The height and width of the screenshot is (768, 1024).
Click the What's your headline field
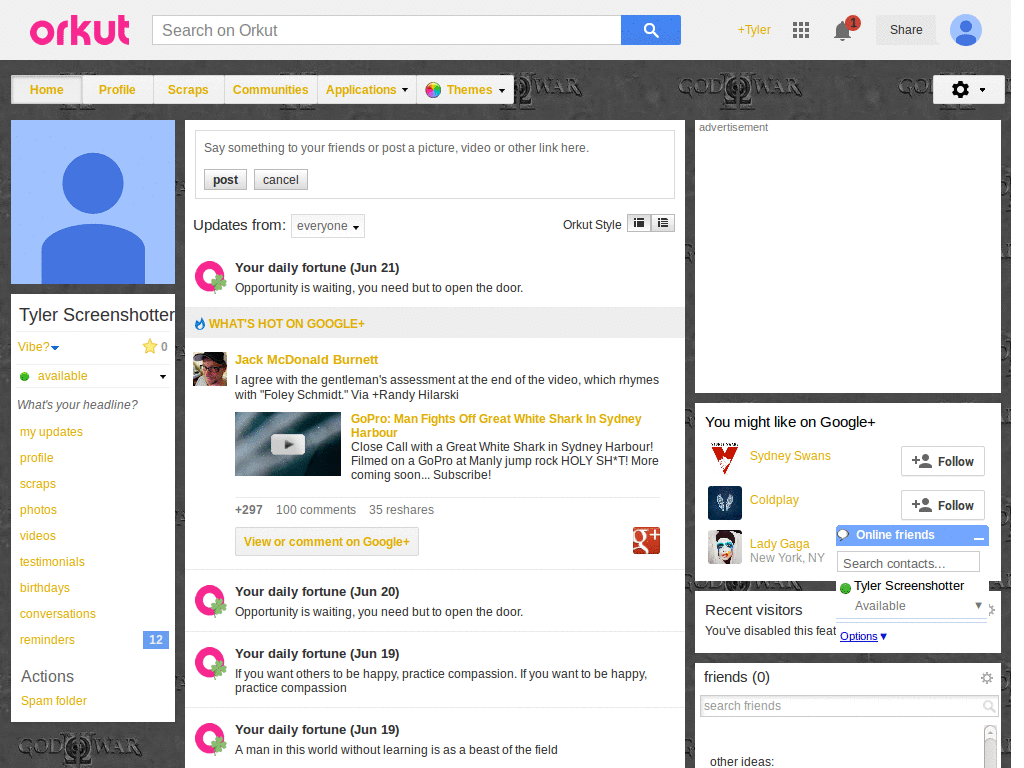pos(77,405)
